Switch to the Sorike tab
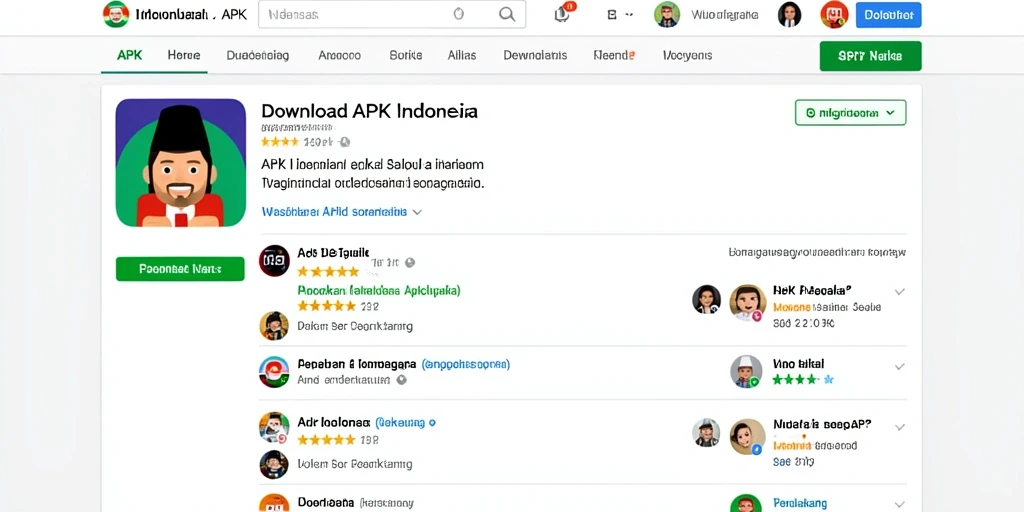This screenshot has width=1024, height=512. coord(406,56)
